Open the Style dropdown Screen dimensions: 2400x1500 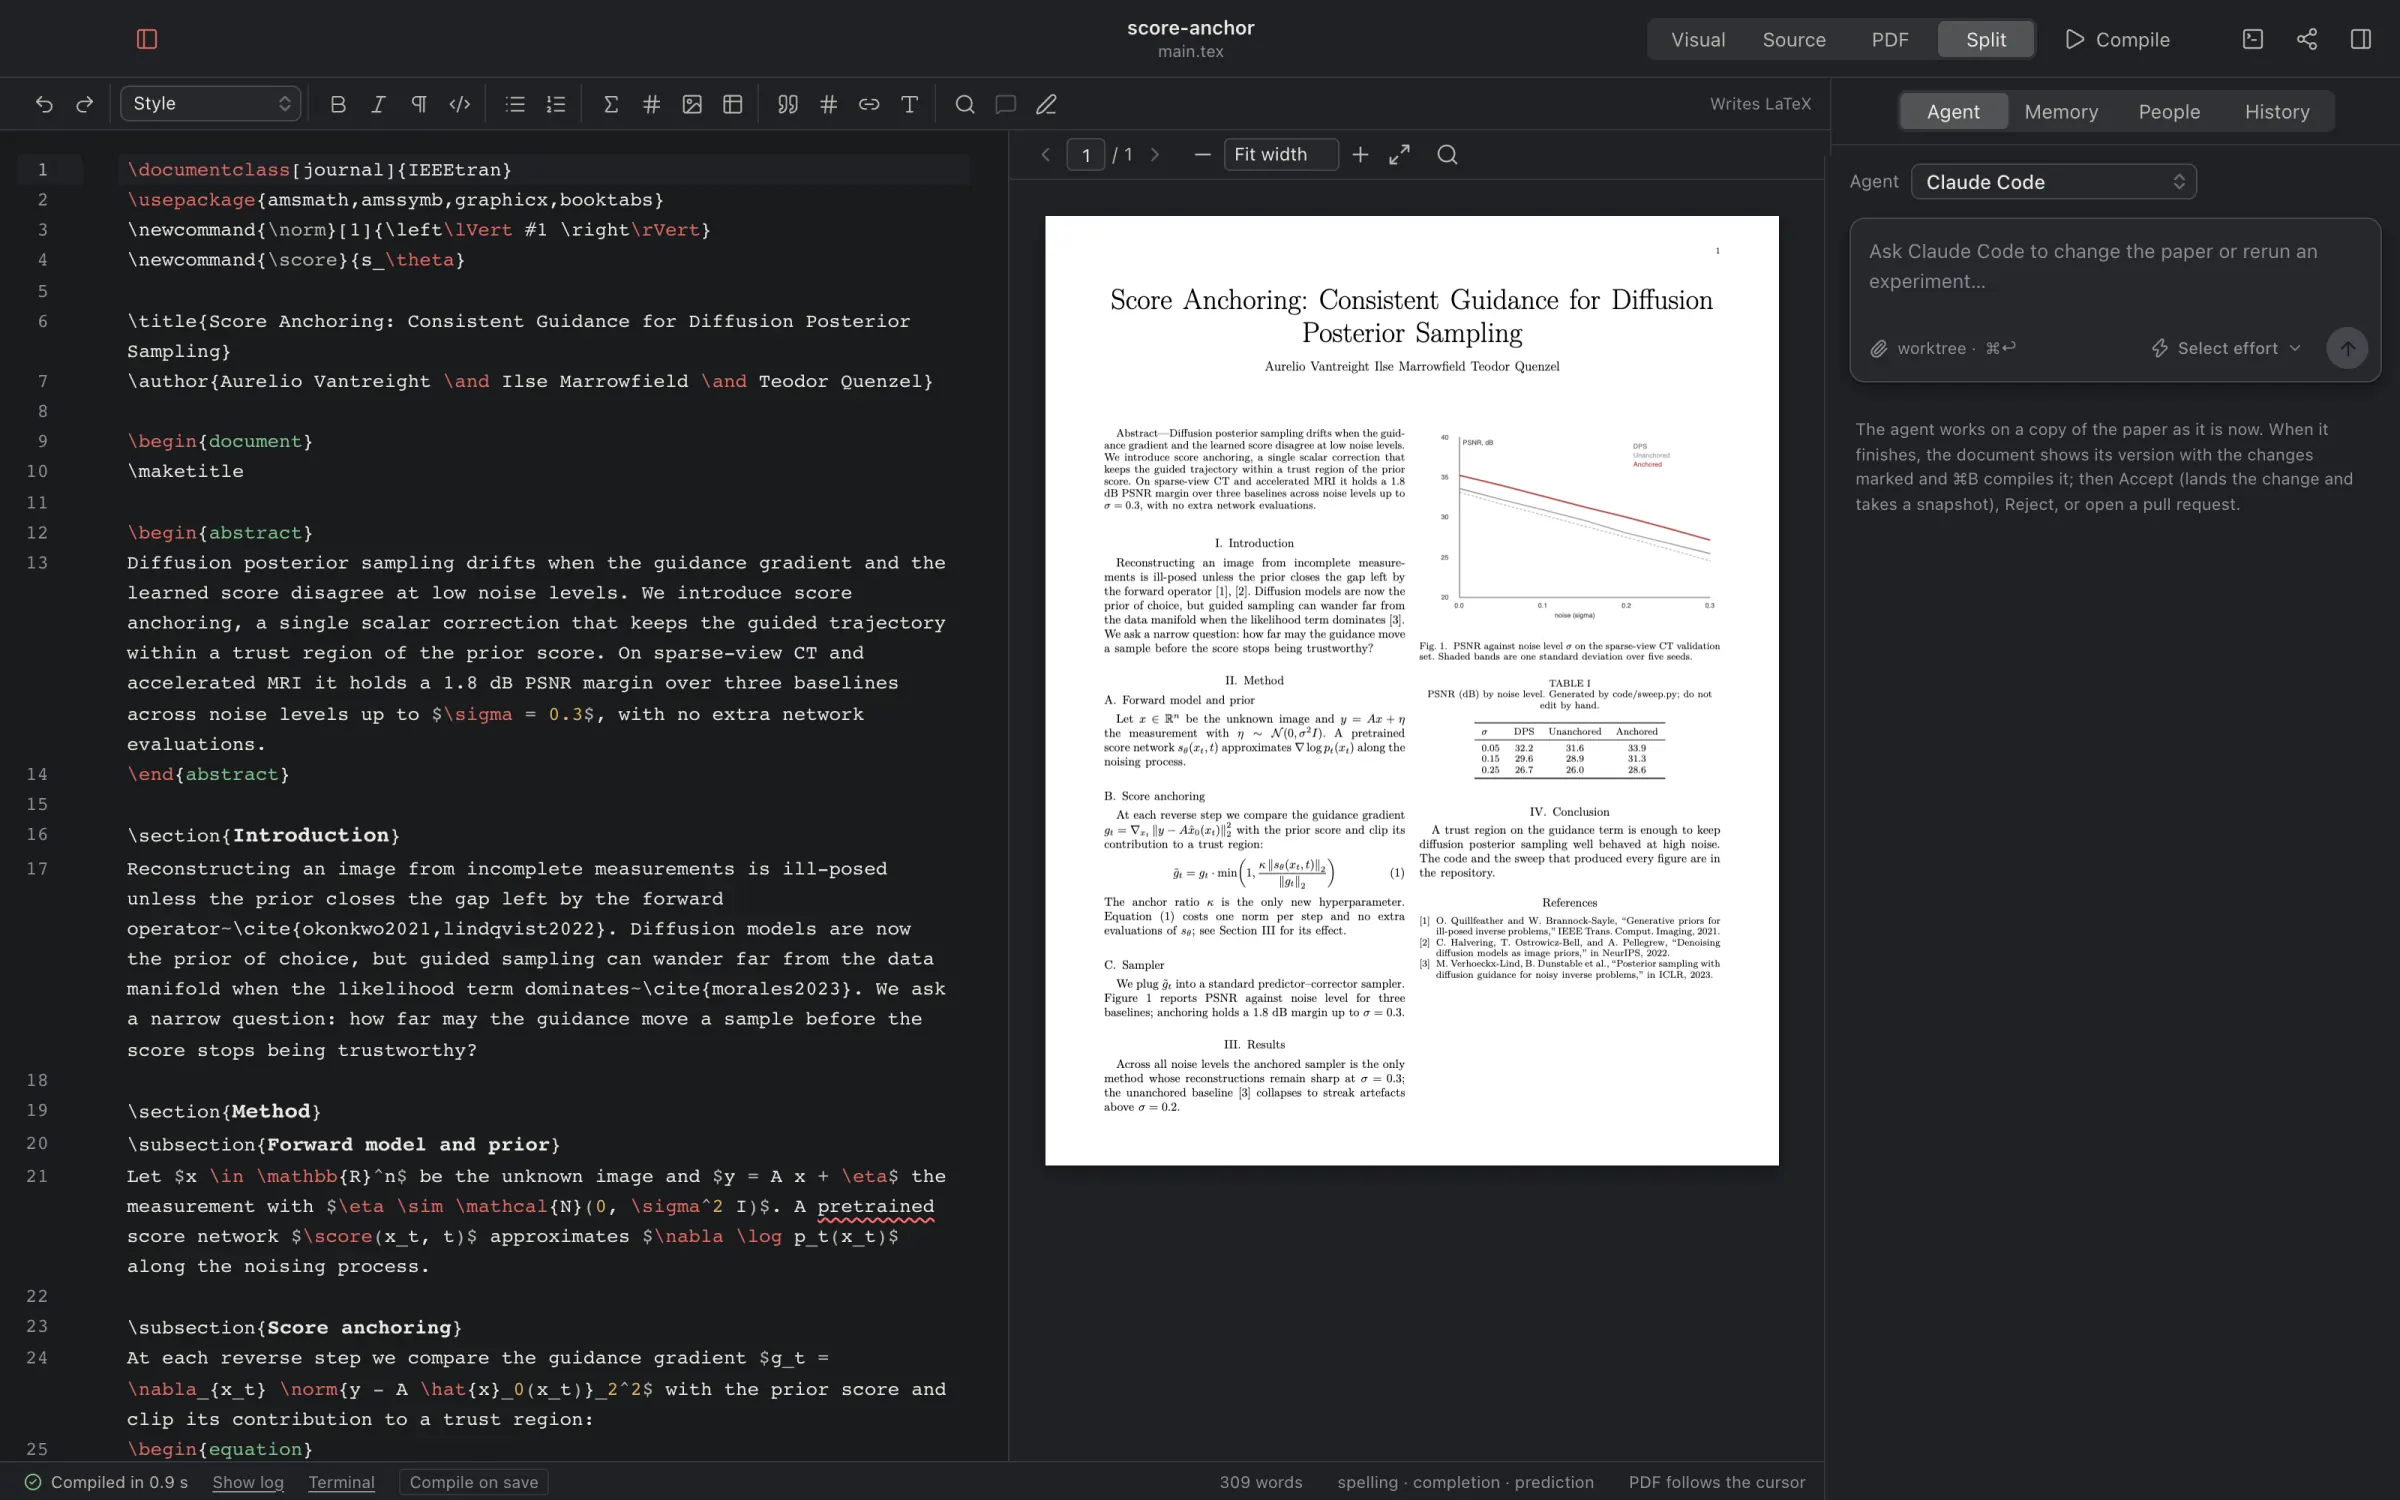210,104
